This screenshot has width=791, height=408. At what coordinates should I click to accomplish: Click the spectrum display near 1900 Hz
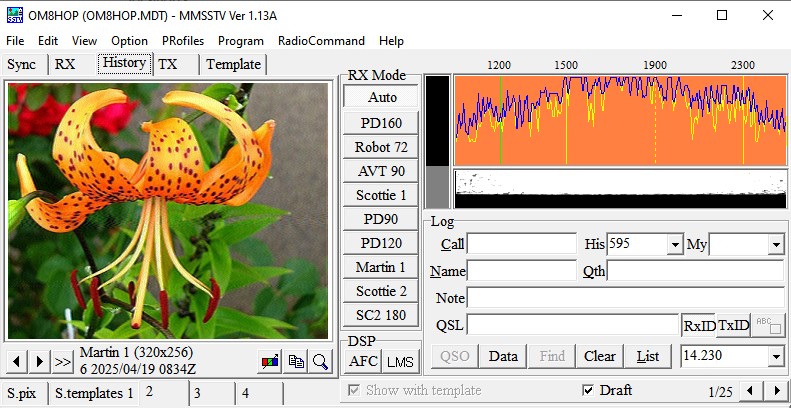click(x=655, y=120)
